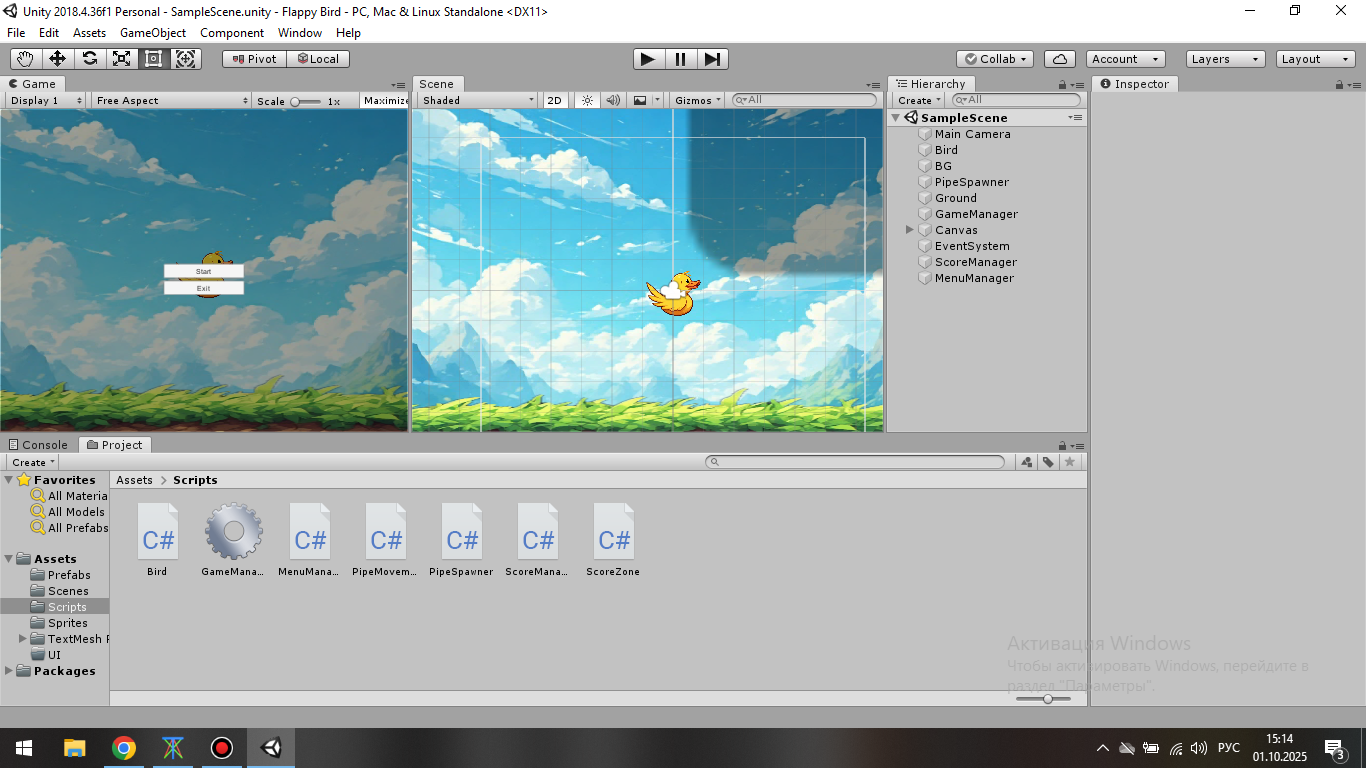Open the Collab dropdown

click(995, 59)
